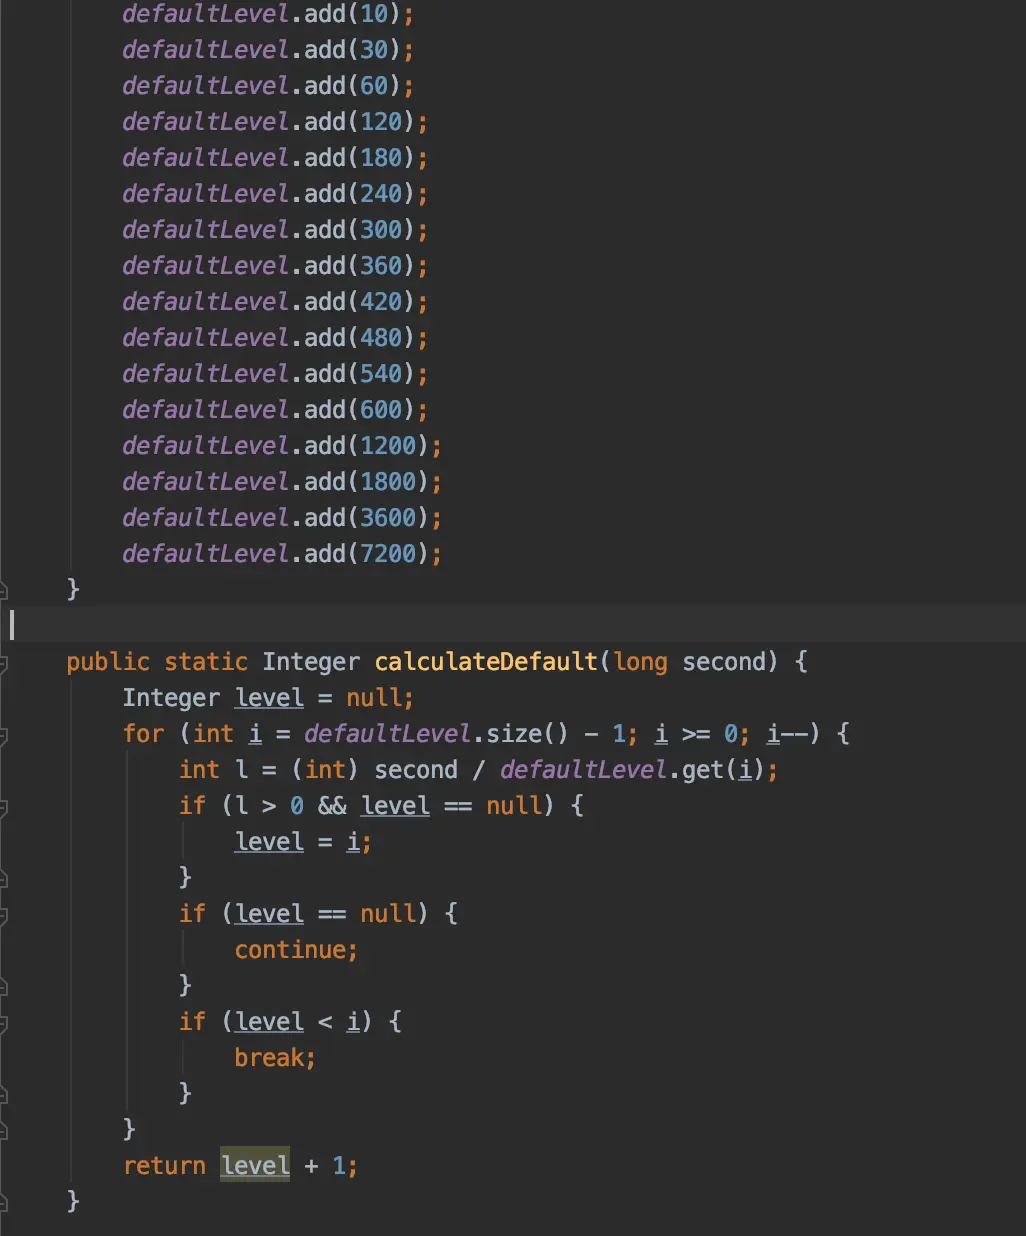This screenshot has width=1026, height=1236.
Task: Collapse the calculateDefault method using its gutter fold marker
Action: [3, 662]
